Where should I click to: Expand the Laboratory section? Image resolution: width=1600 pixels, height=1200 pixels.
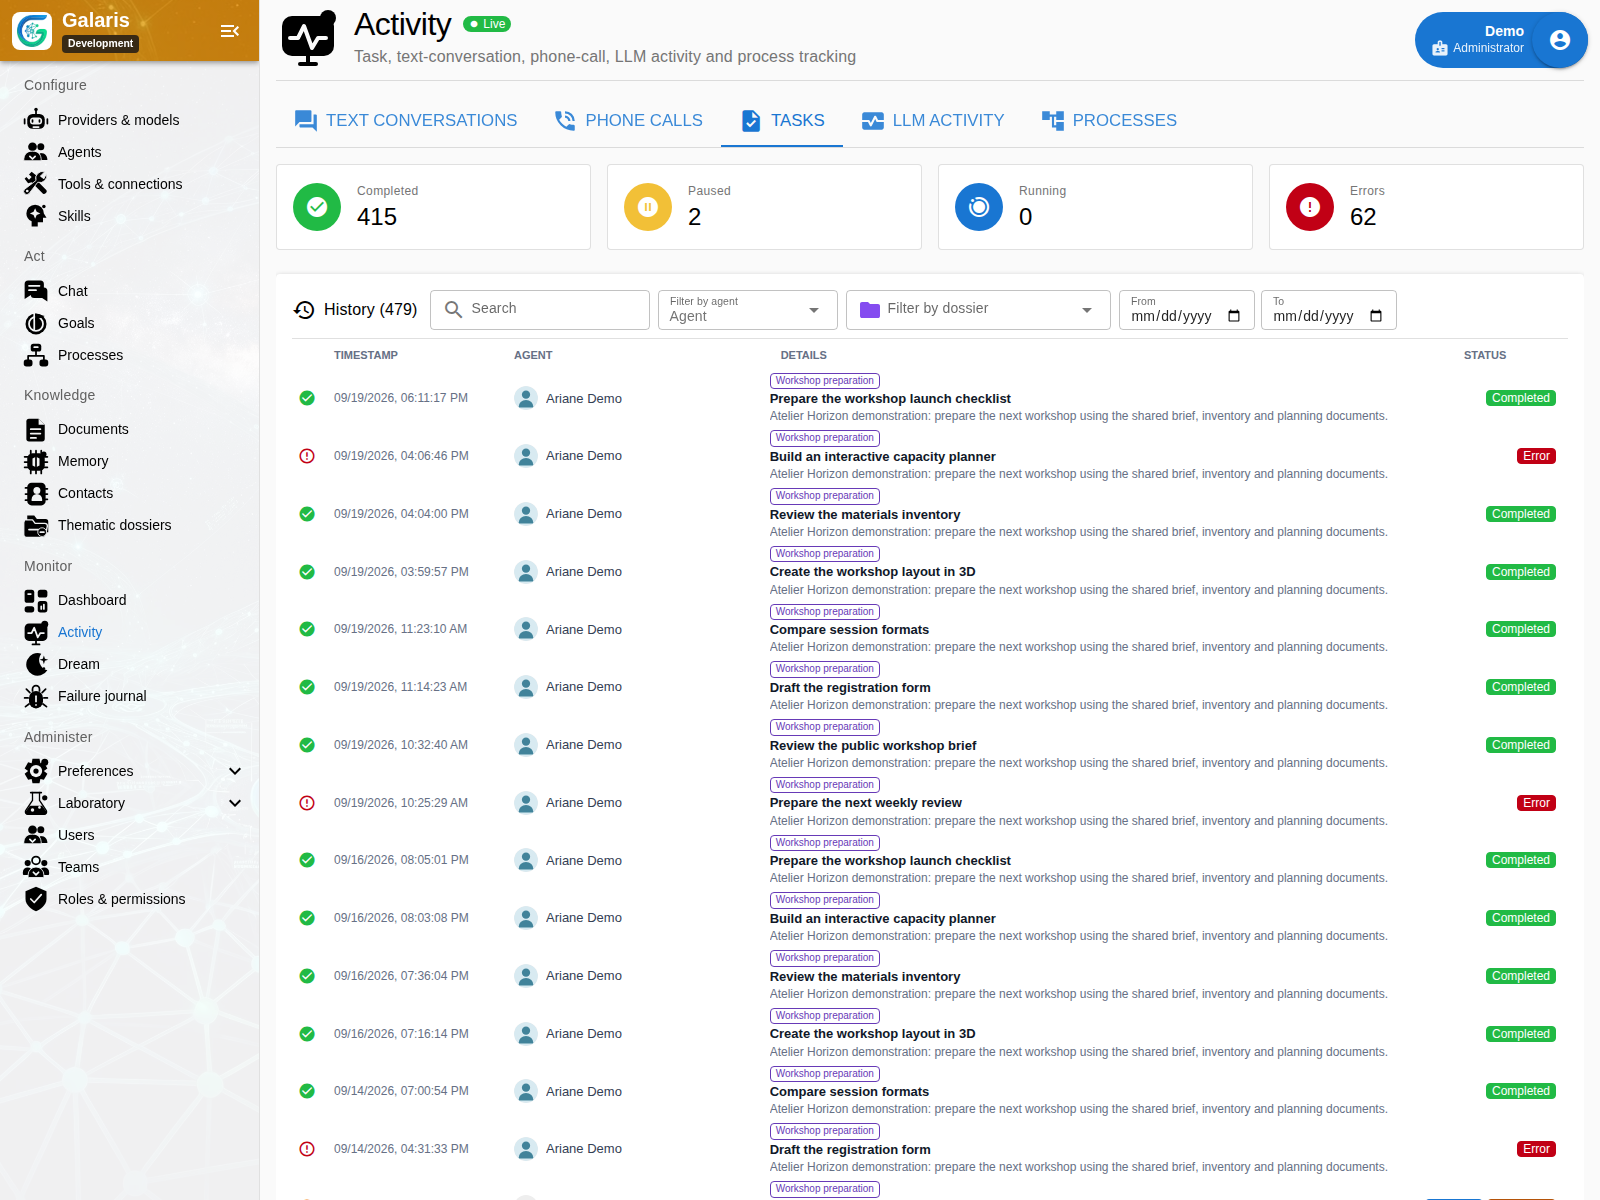coord(235,803)
